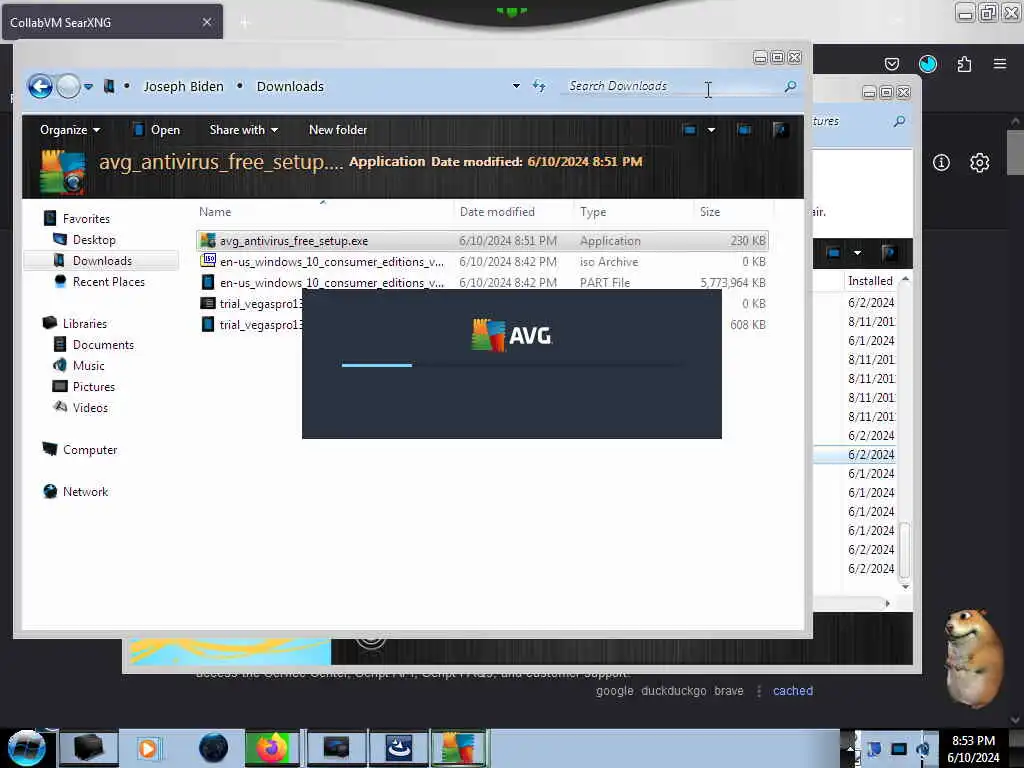
Task: Open the Pictures library
Action: pyautogui.click(x=93, y=387)
